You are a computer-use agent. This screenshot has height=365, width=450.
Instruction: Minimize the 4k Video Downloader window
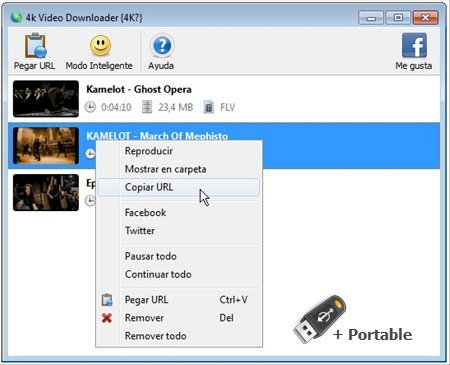371,18
